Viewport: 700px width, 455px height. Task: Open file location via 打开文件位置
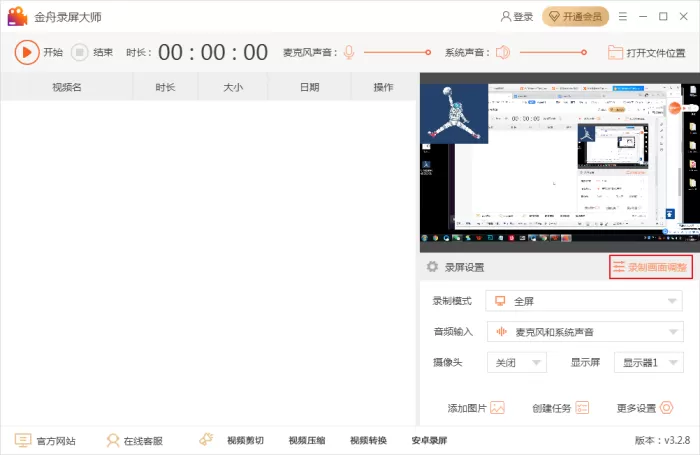click(x=646, y=53)
